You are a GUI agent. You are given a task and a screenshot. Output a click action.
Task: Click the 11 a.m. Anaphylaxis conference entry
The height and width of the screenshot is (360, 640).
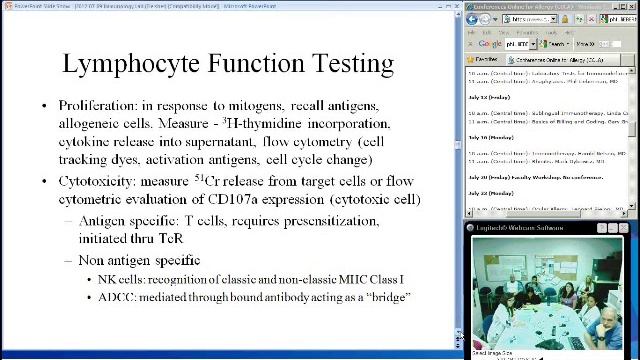tap(543, 82)
